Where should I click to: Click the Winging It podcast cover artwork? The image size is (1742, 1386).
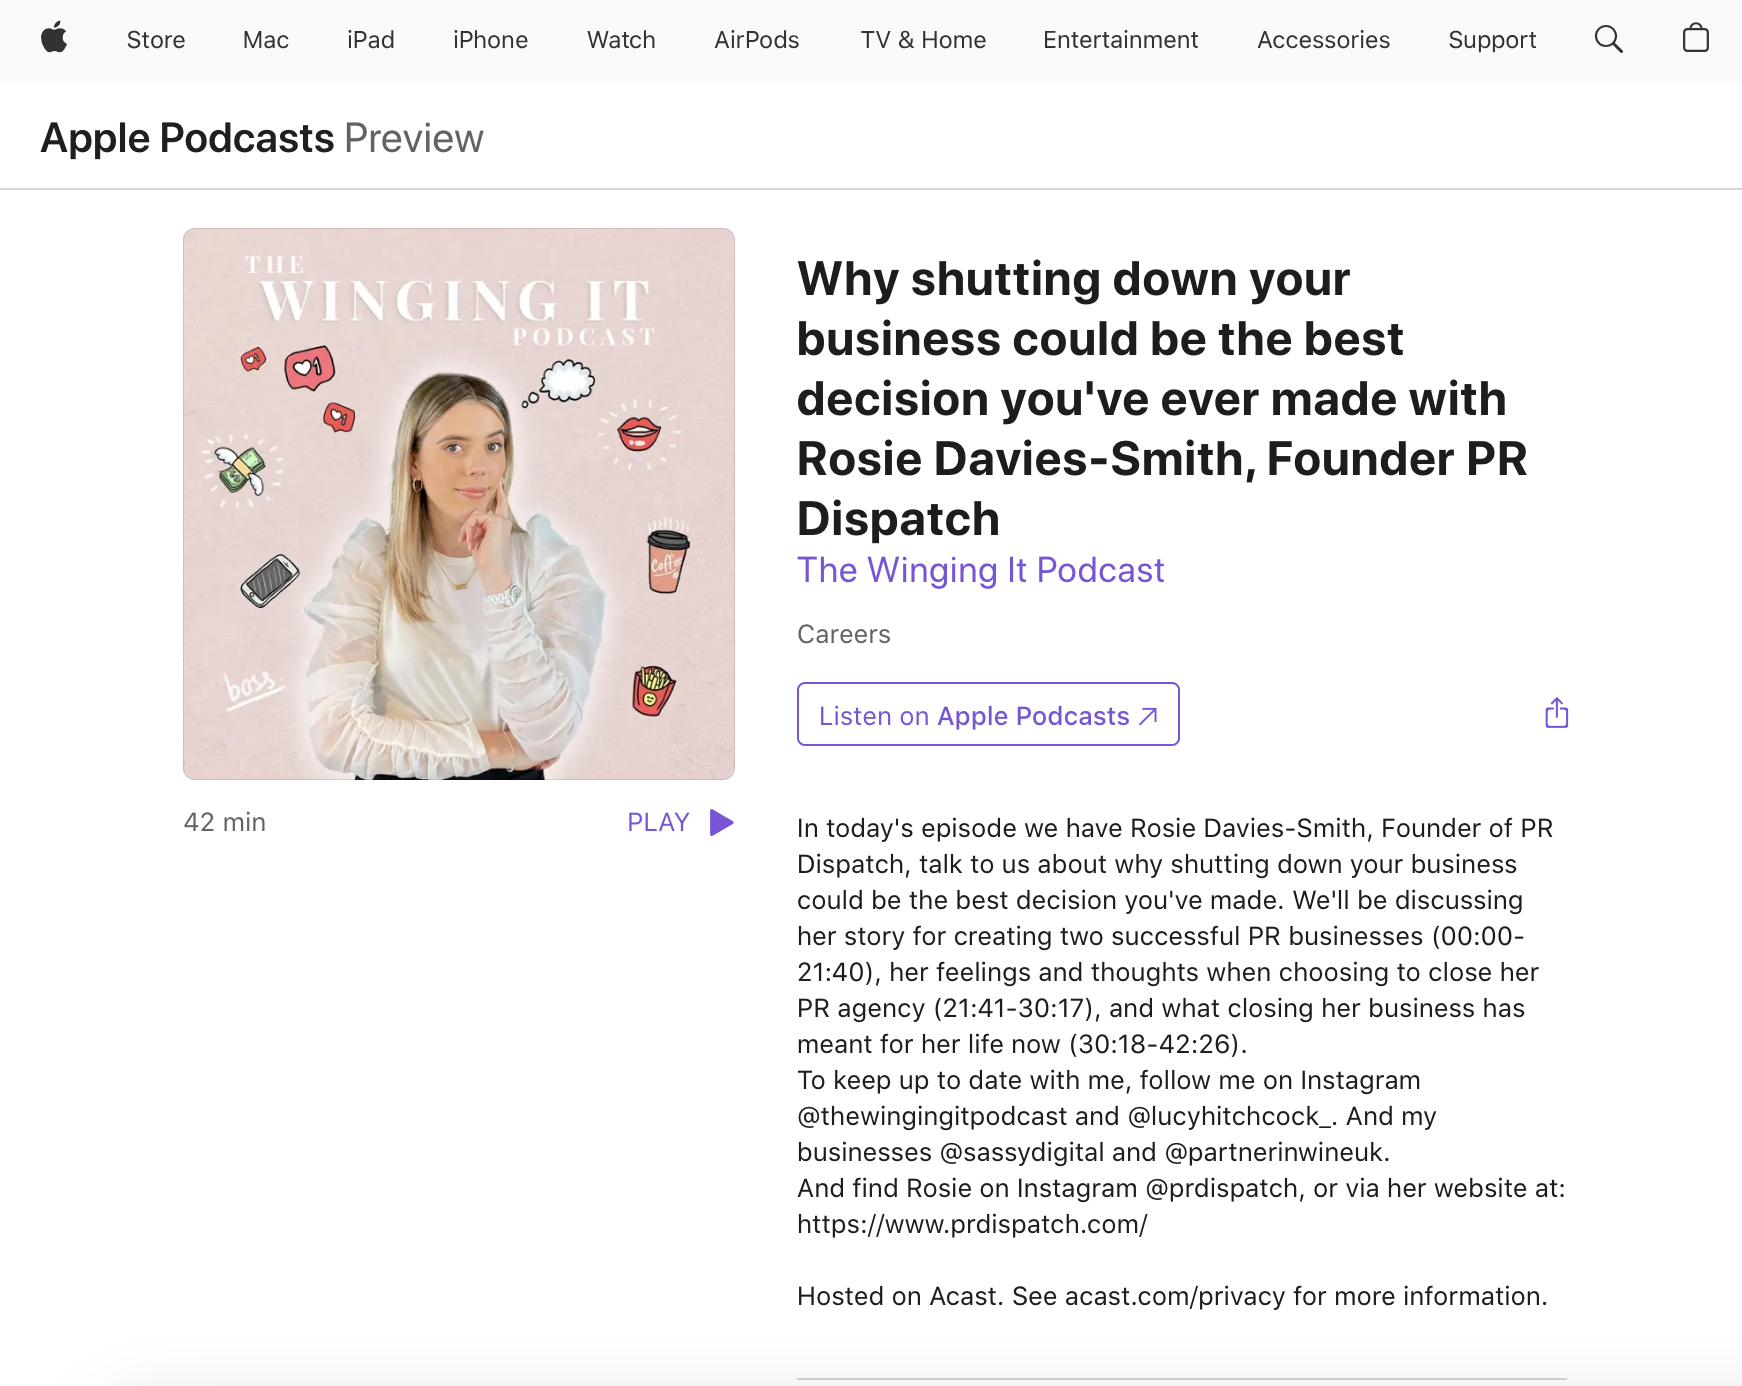[459, 504]
